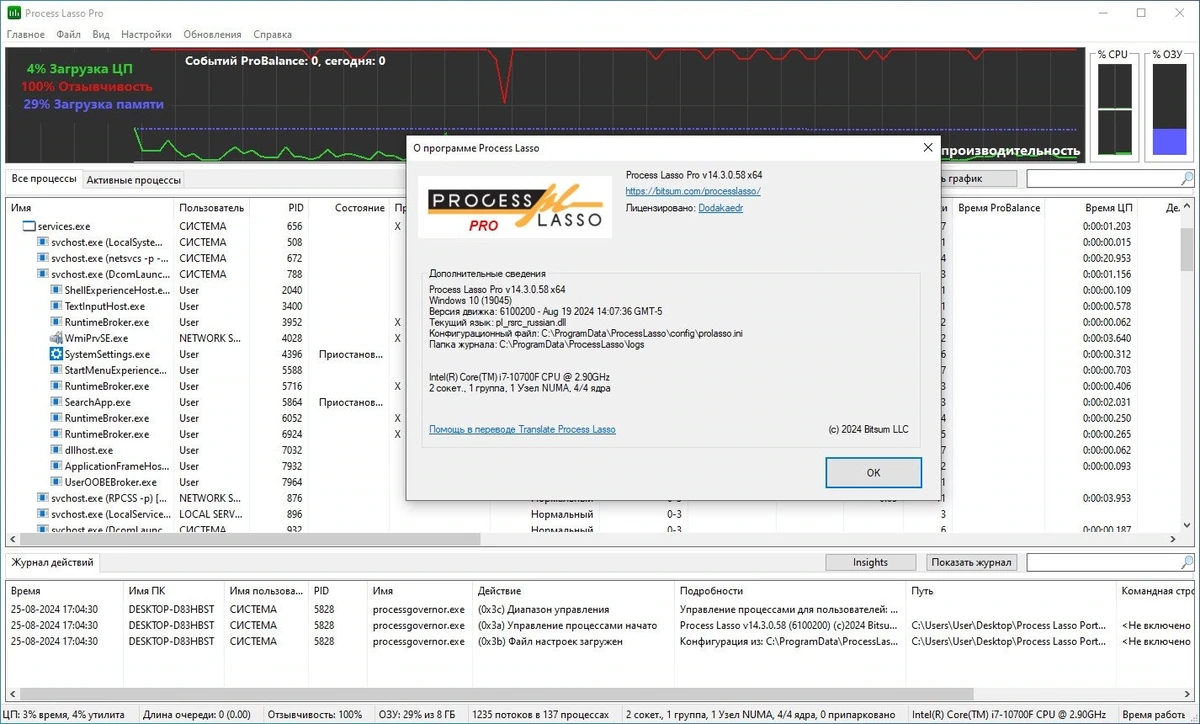Click the StartMenuExperience process icon

(x=57, y=370)
